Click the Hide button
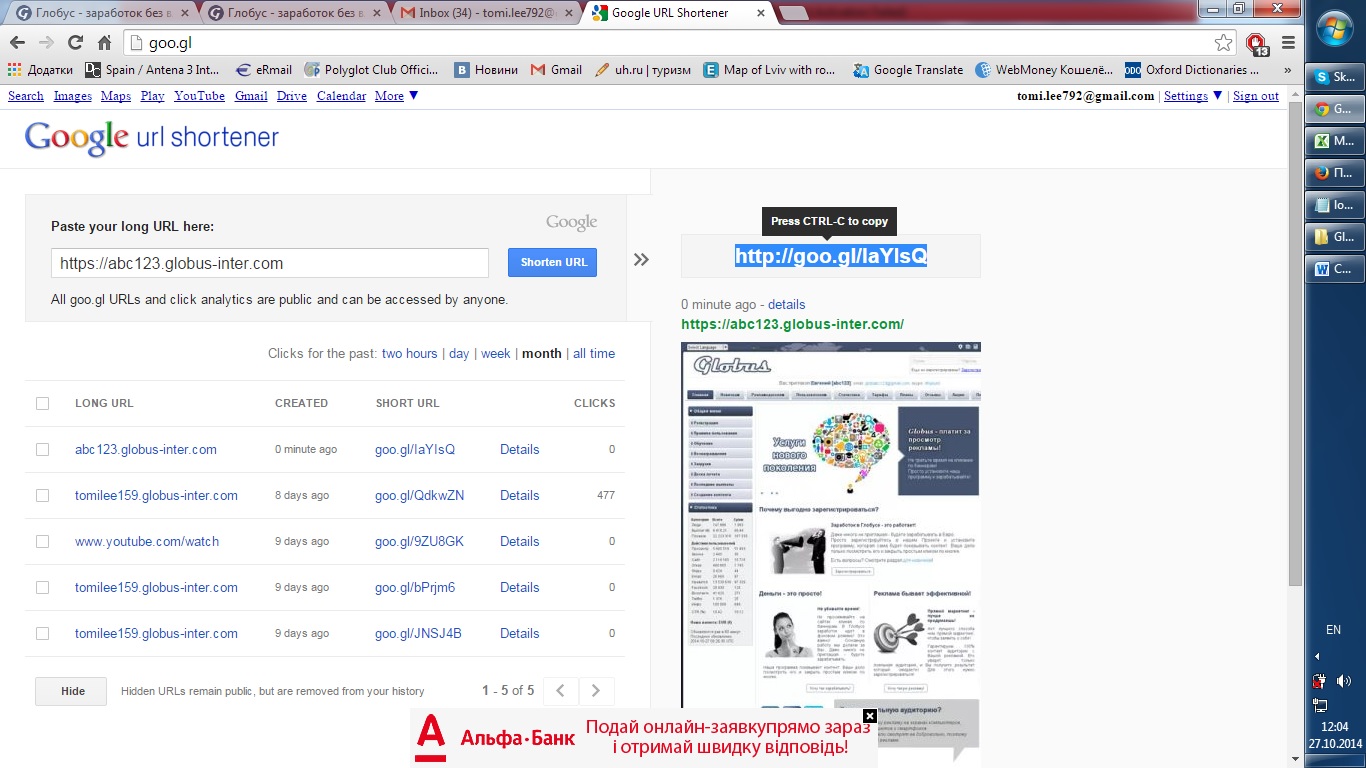The width and height of the screenshot is (1366, 768). click(72, 691)
